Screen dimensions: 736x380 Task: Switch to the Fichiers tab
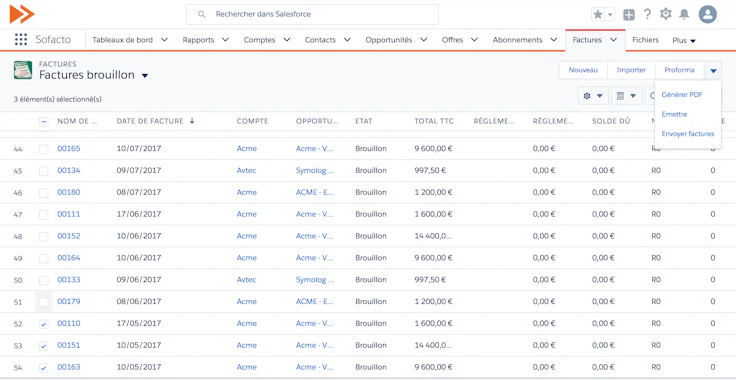click(x=645, y=40)
